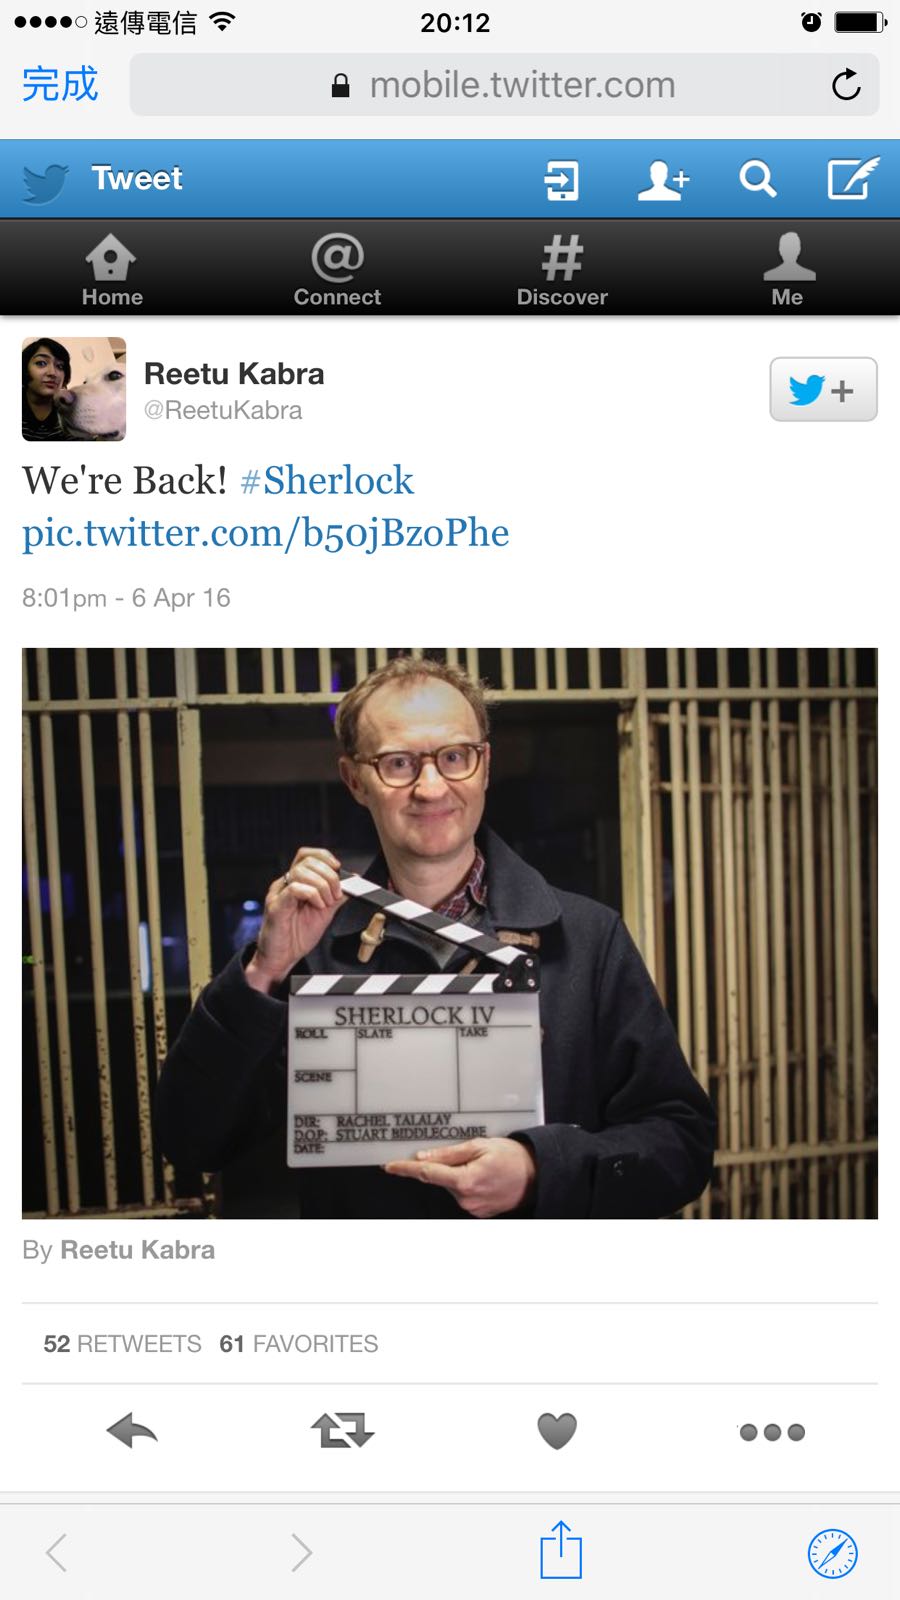
Task: Open the add people icon
Action: pyautogui.click(x=663, y=181)
